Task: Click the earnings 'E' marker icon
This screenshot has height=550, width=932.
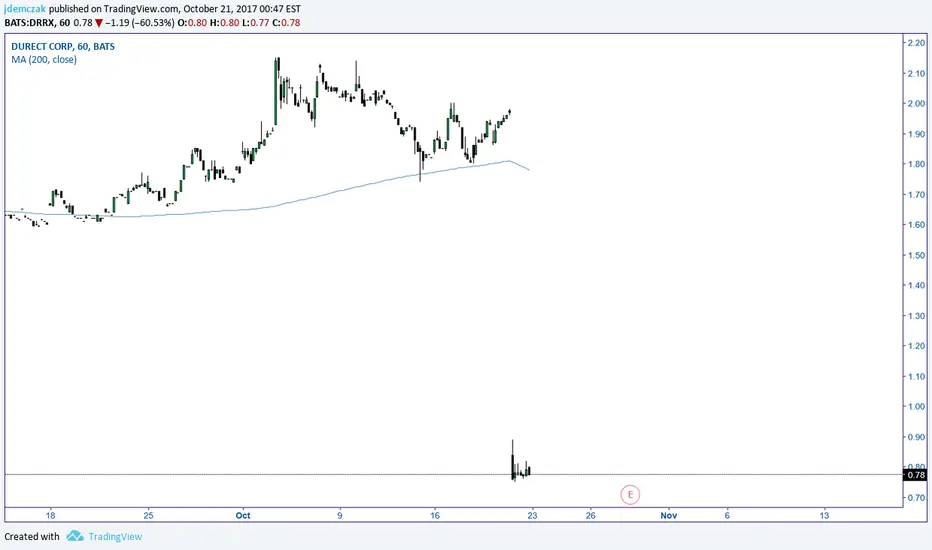Action: click(630, 494)
